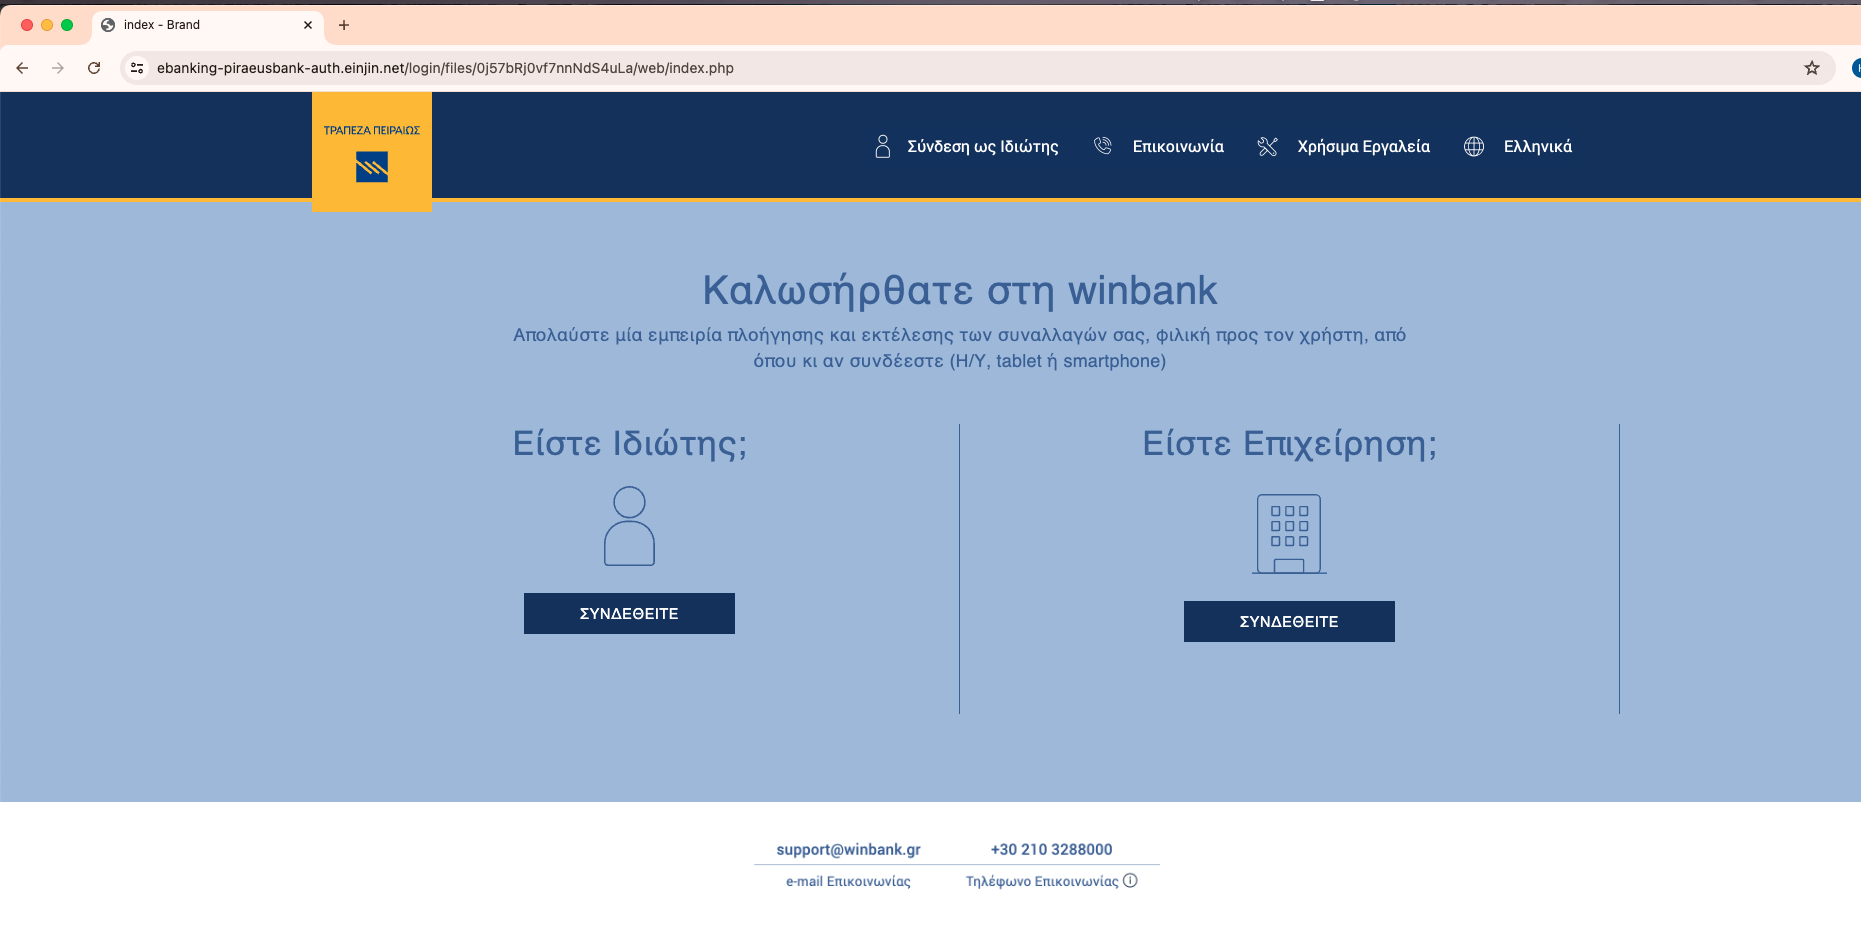Click the person icon beside Σύνδεση ως Ιδιώτης

[x=882, y=146]
